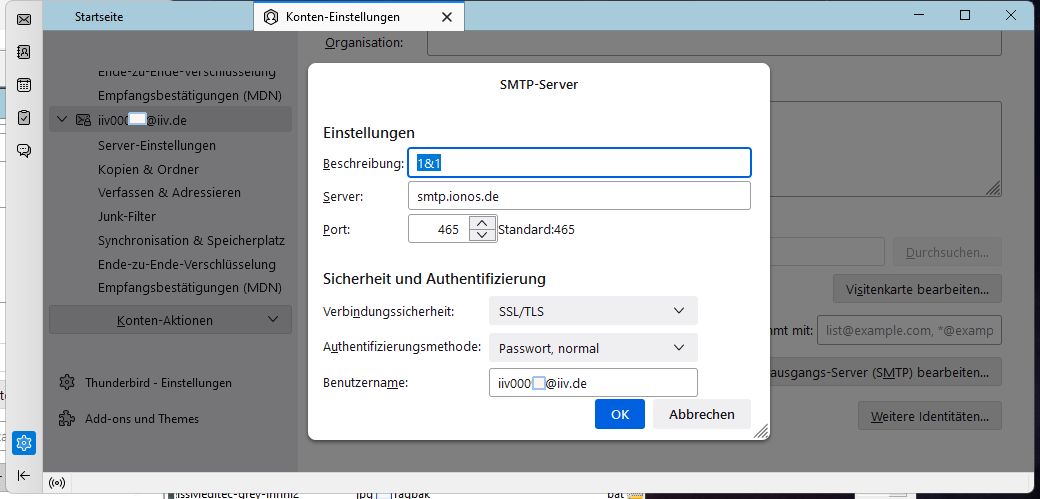Screen dimensions: 1040x499
Task: Open the Verbindungssicherheit SSL/TLS dropdown
Action: (x=592, y=311)
